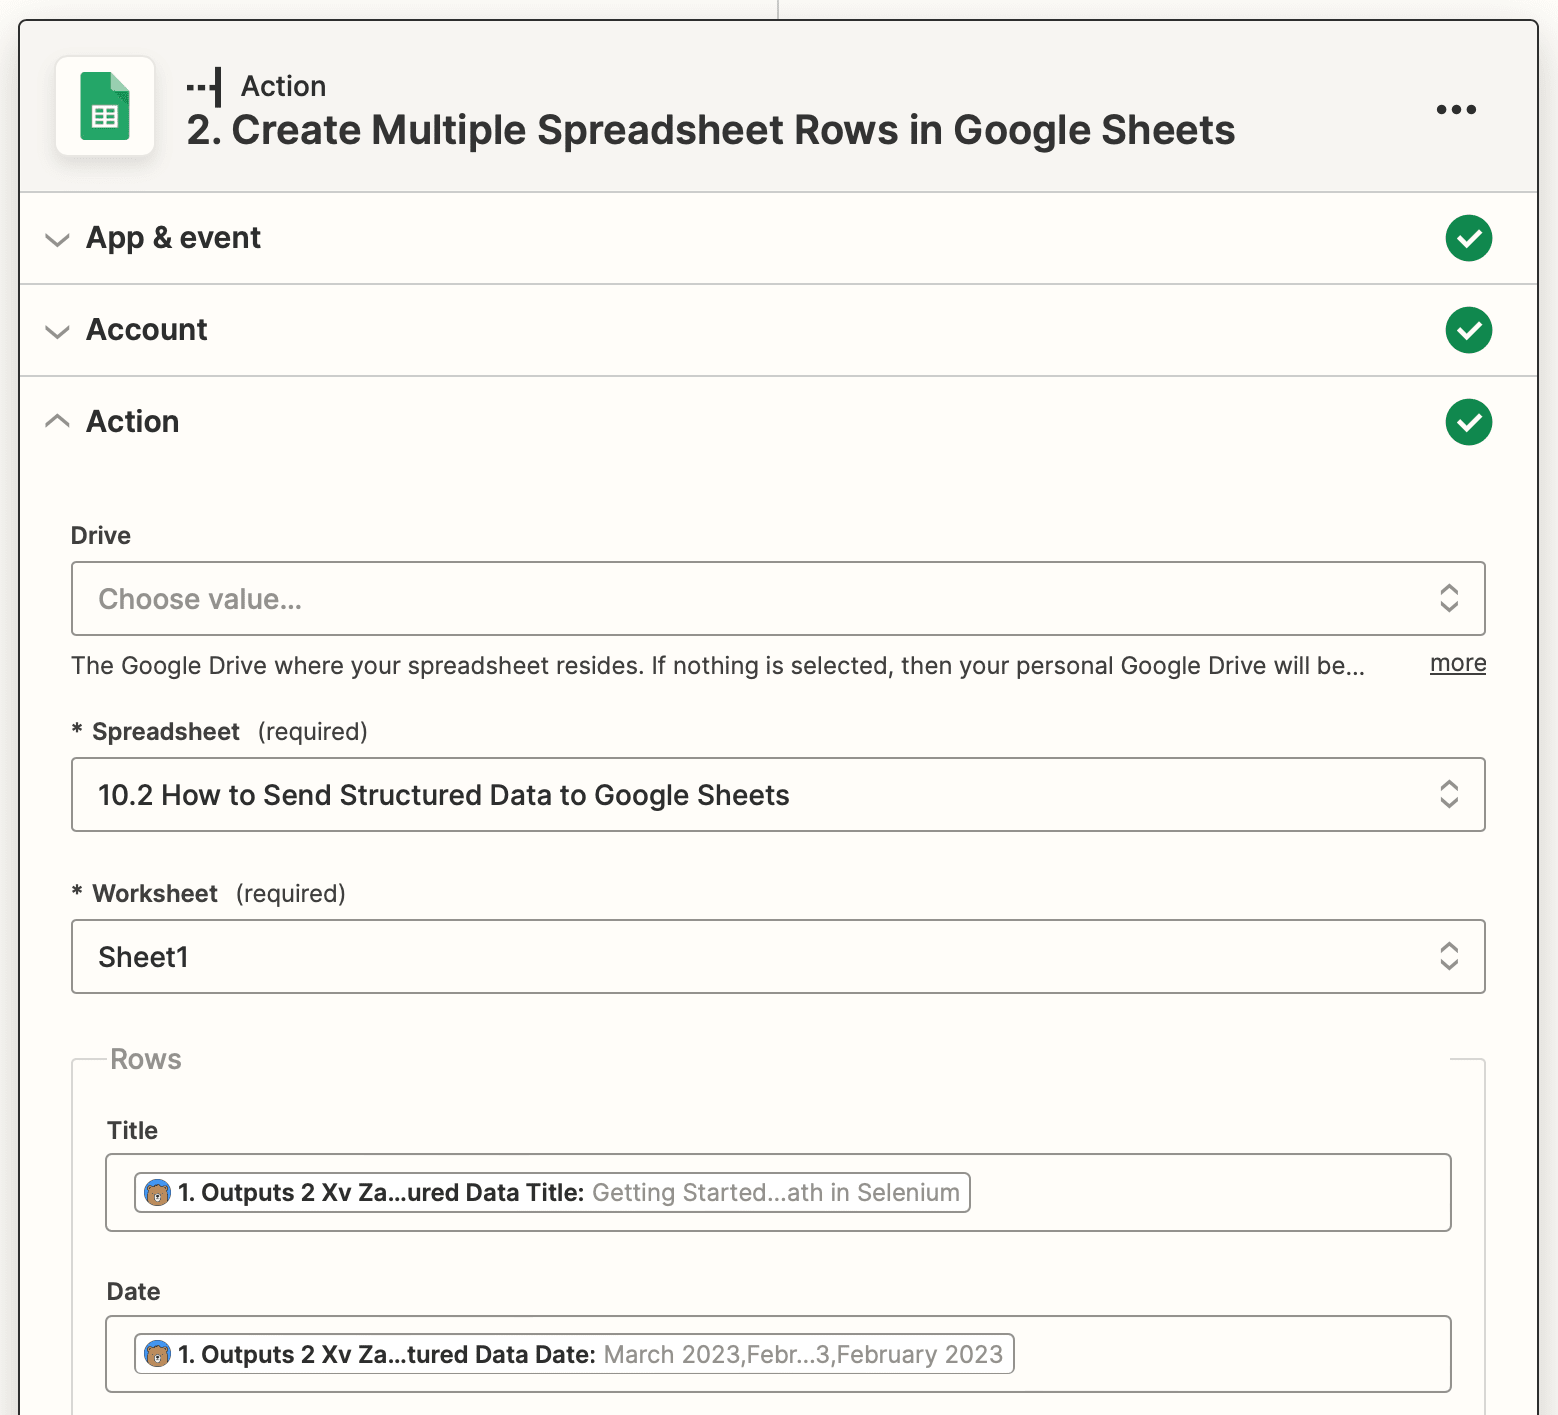Click the avatar icon in the Title pill
Image resolution: width=1558 pixels, height=1415 pixels.
tap(158, 1192)
